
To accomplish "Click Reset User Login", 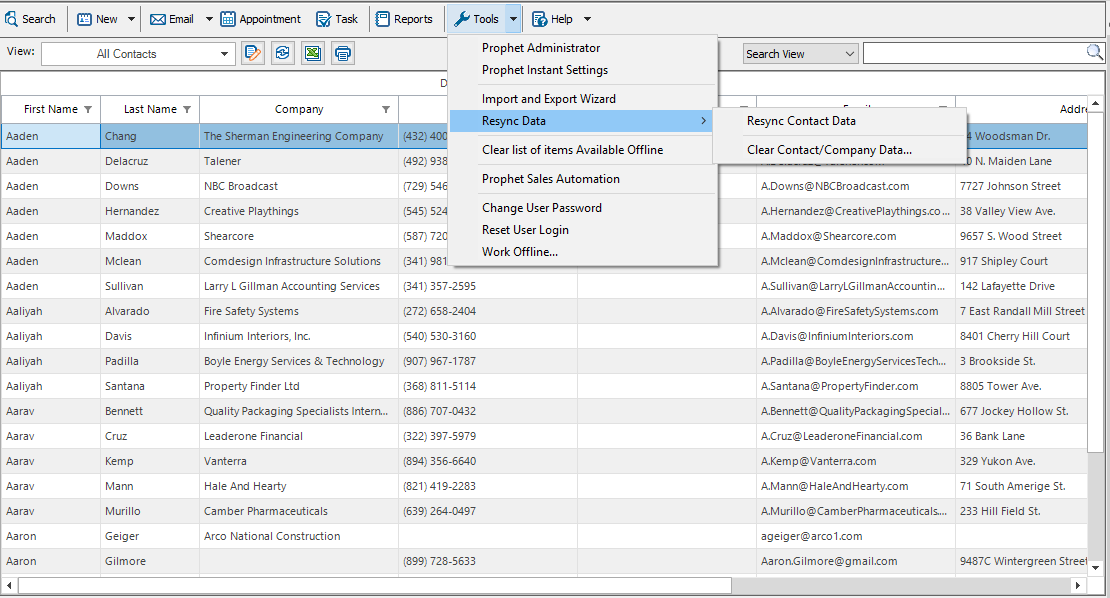I will point(525,230).
